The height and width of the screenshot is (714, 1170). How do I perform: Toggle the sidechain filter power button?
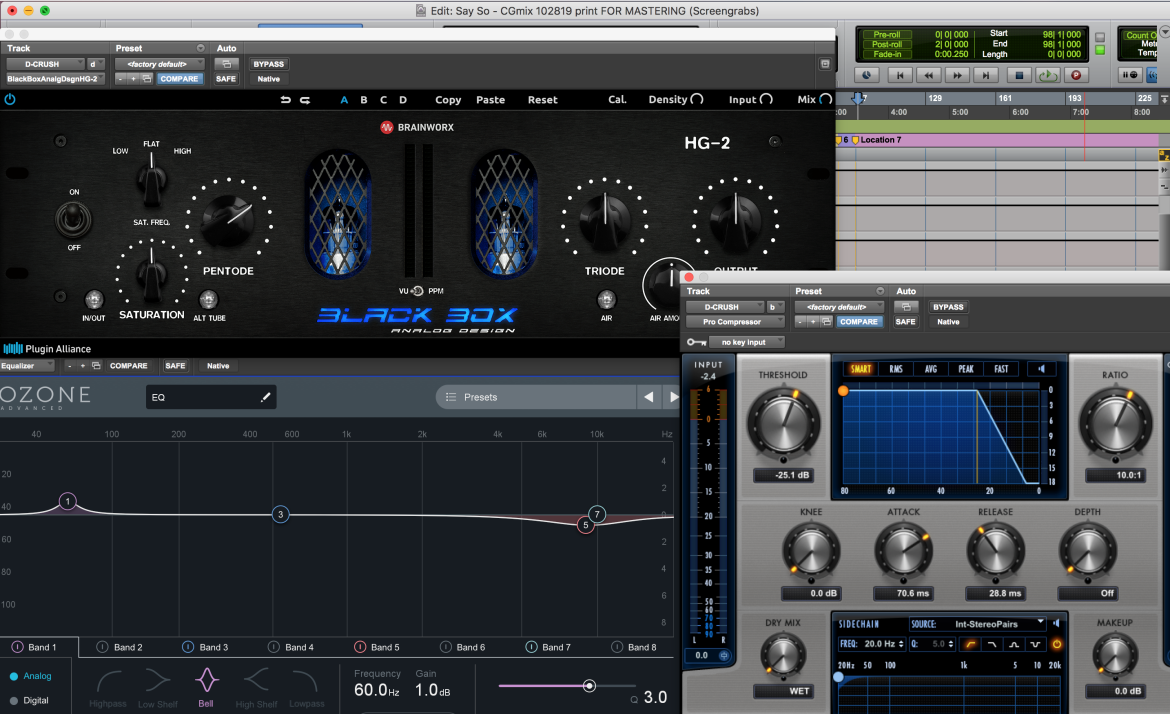1057,644
